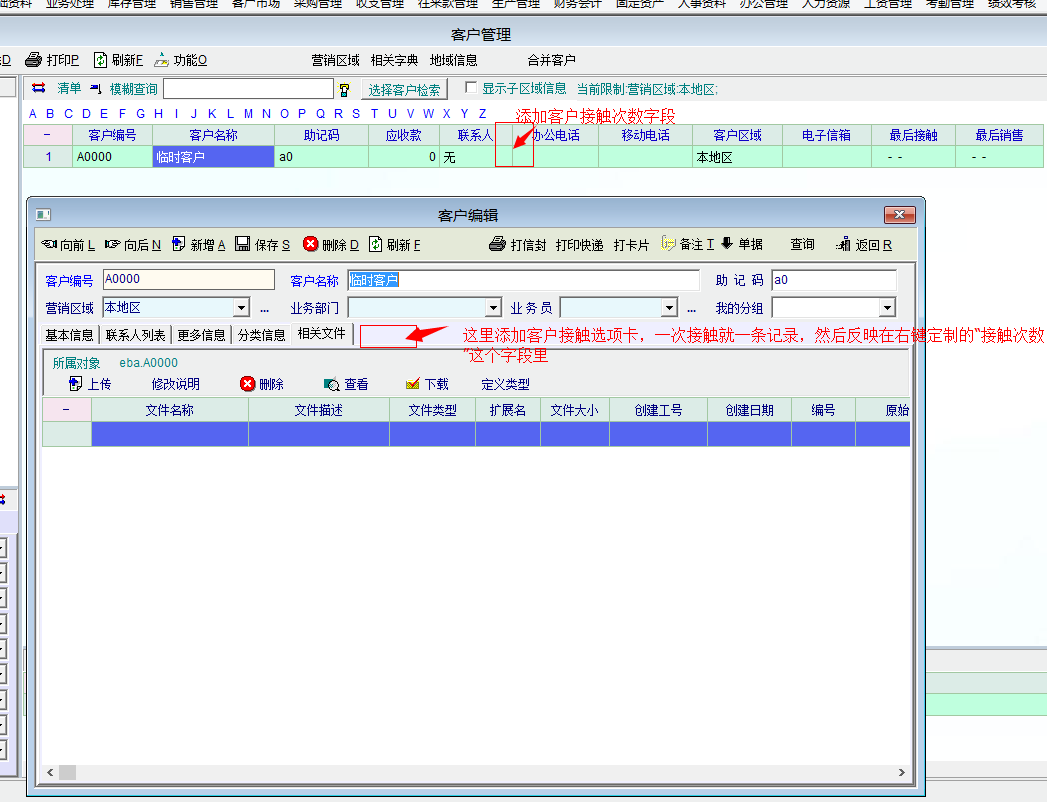This screenshot has height=802, width=1047.
Task: Click the 保存 (Save) floppy disk icon
Action: tap(242, 244)
